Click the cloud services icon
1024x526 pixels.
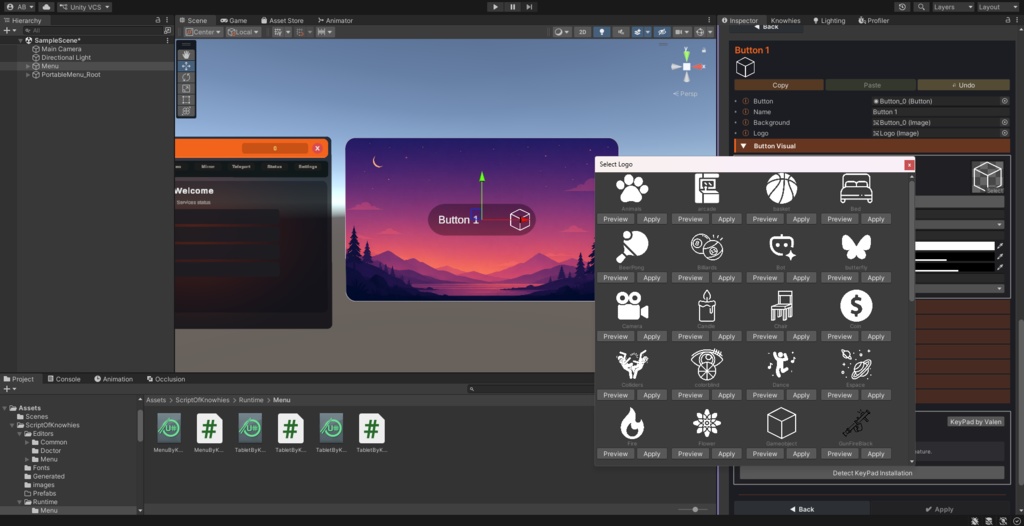pyautogui.click(x=46, y=7)
